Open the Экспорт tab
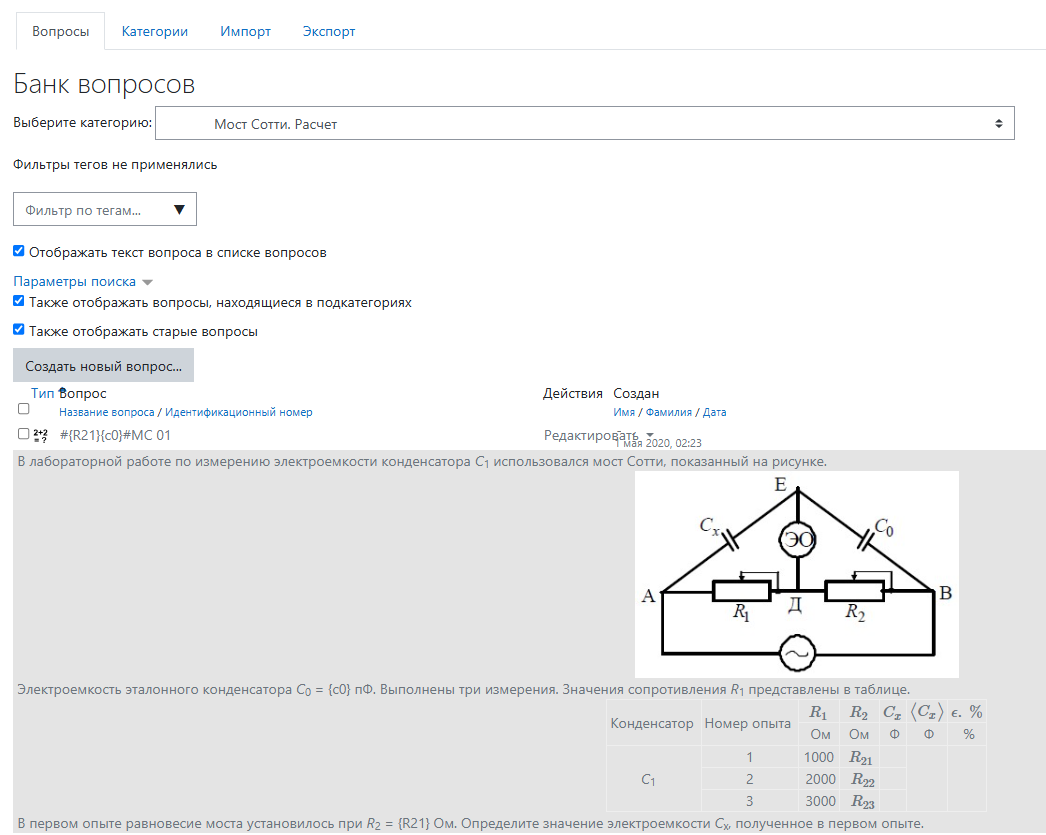1046x835 pixels. (x=329, y=31)
